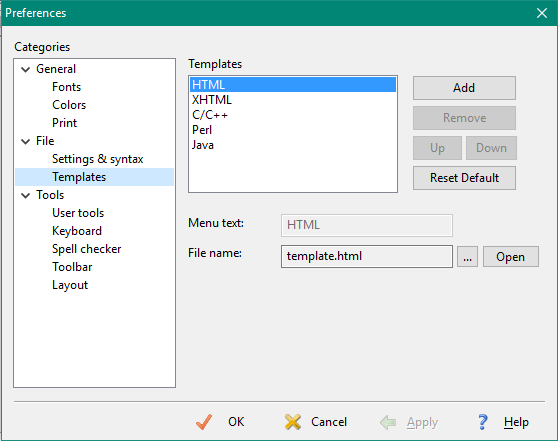Screen dimensions: 558x441
Task: Click the blue question mark Help icon
Action: 483,422
